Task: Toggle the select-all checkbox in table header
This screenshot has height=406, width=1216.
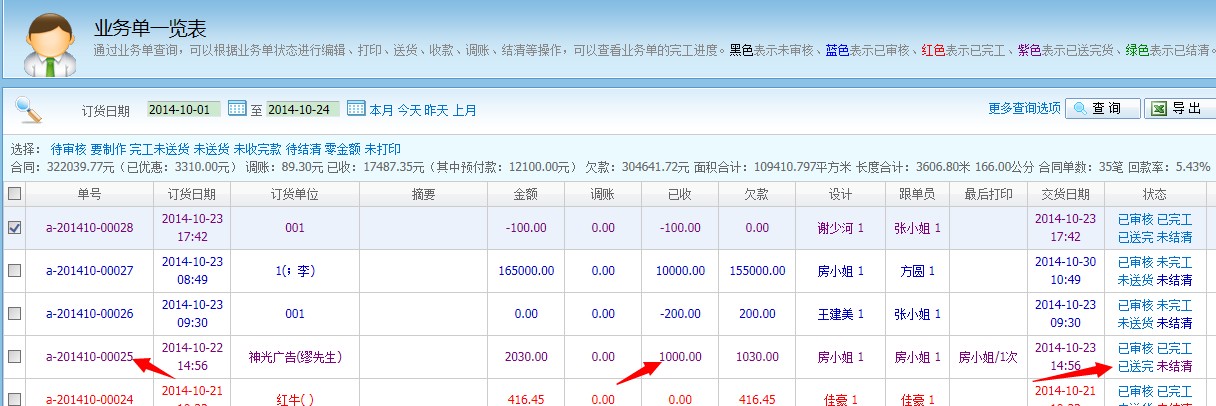Action: 14,193
